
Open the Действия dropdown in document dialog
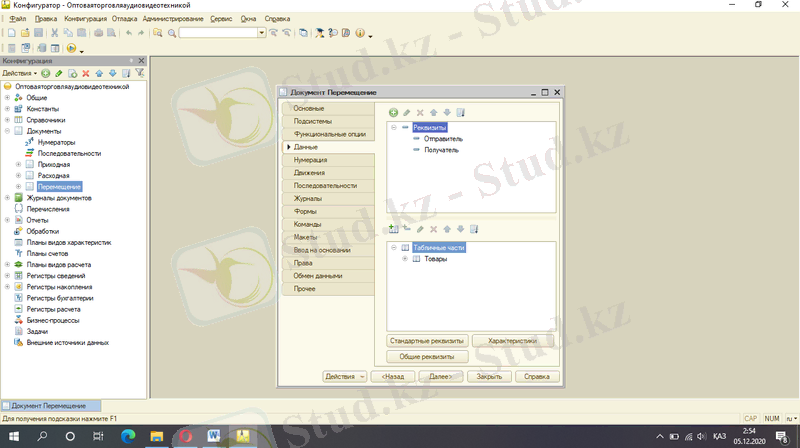[x=343, y=376]
